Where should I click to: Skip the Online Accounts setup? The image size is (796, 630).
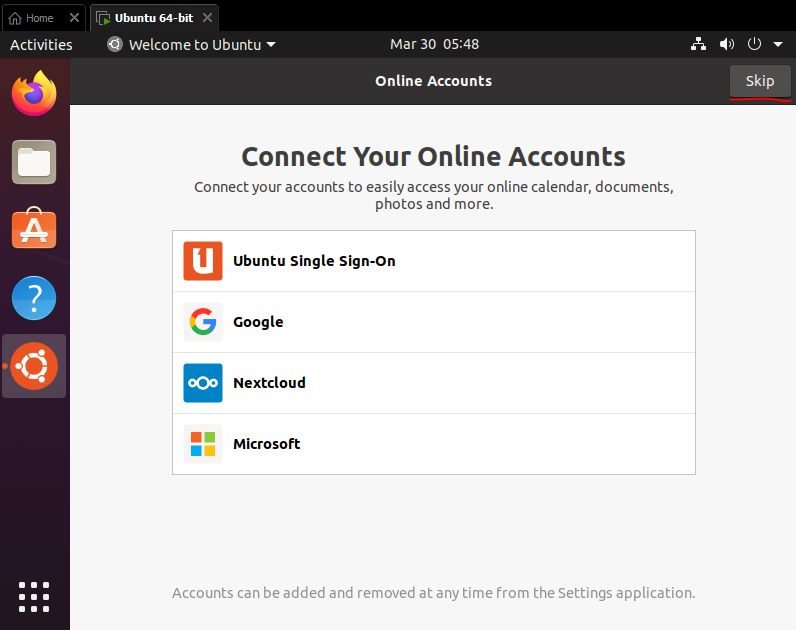point(760,81)
